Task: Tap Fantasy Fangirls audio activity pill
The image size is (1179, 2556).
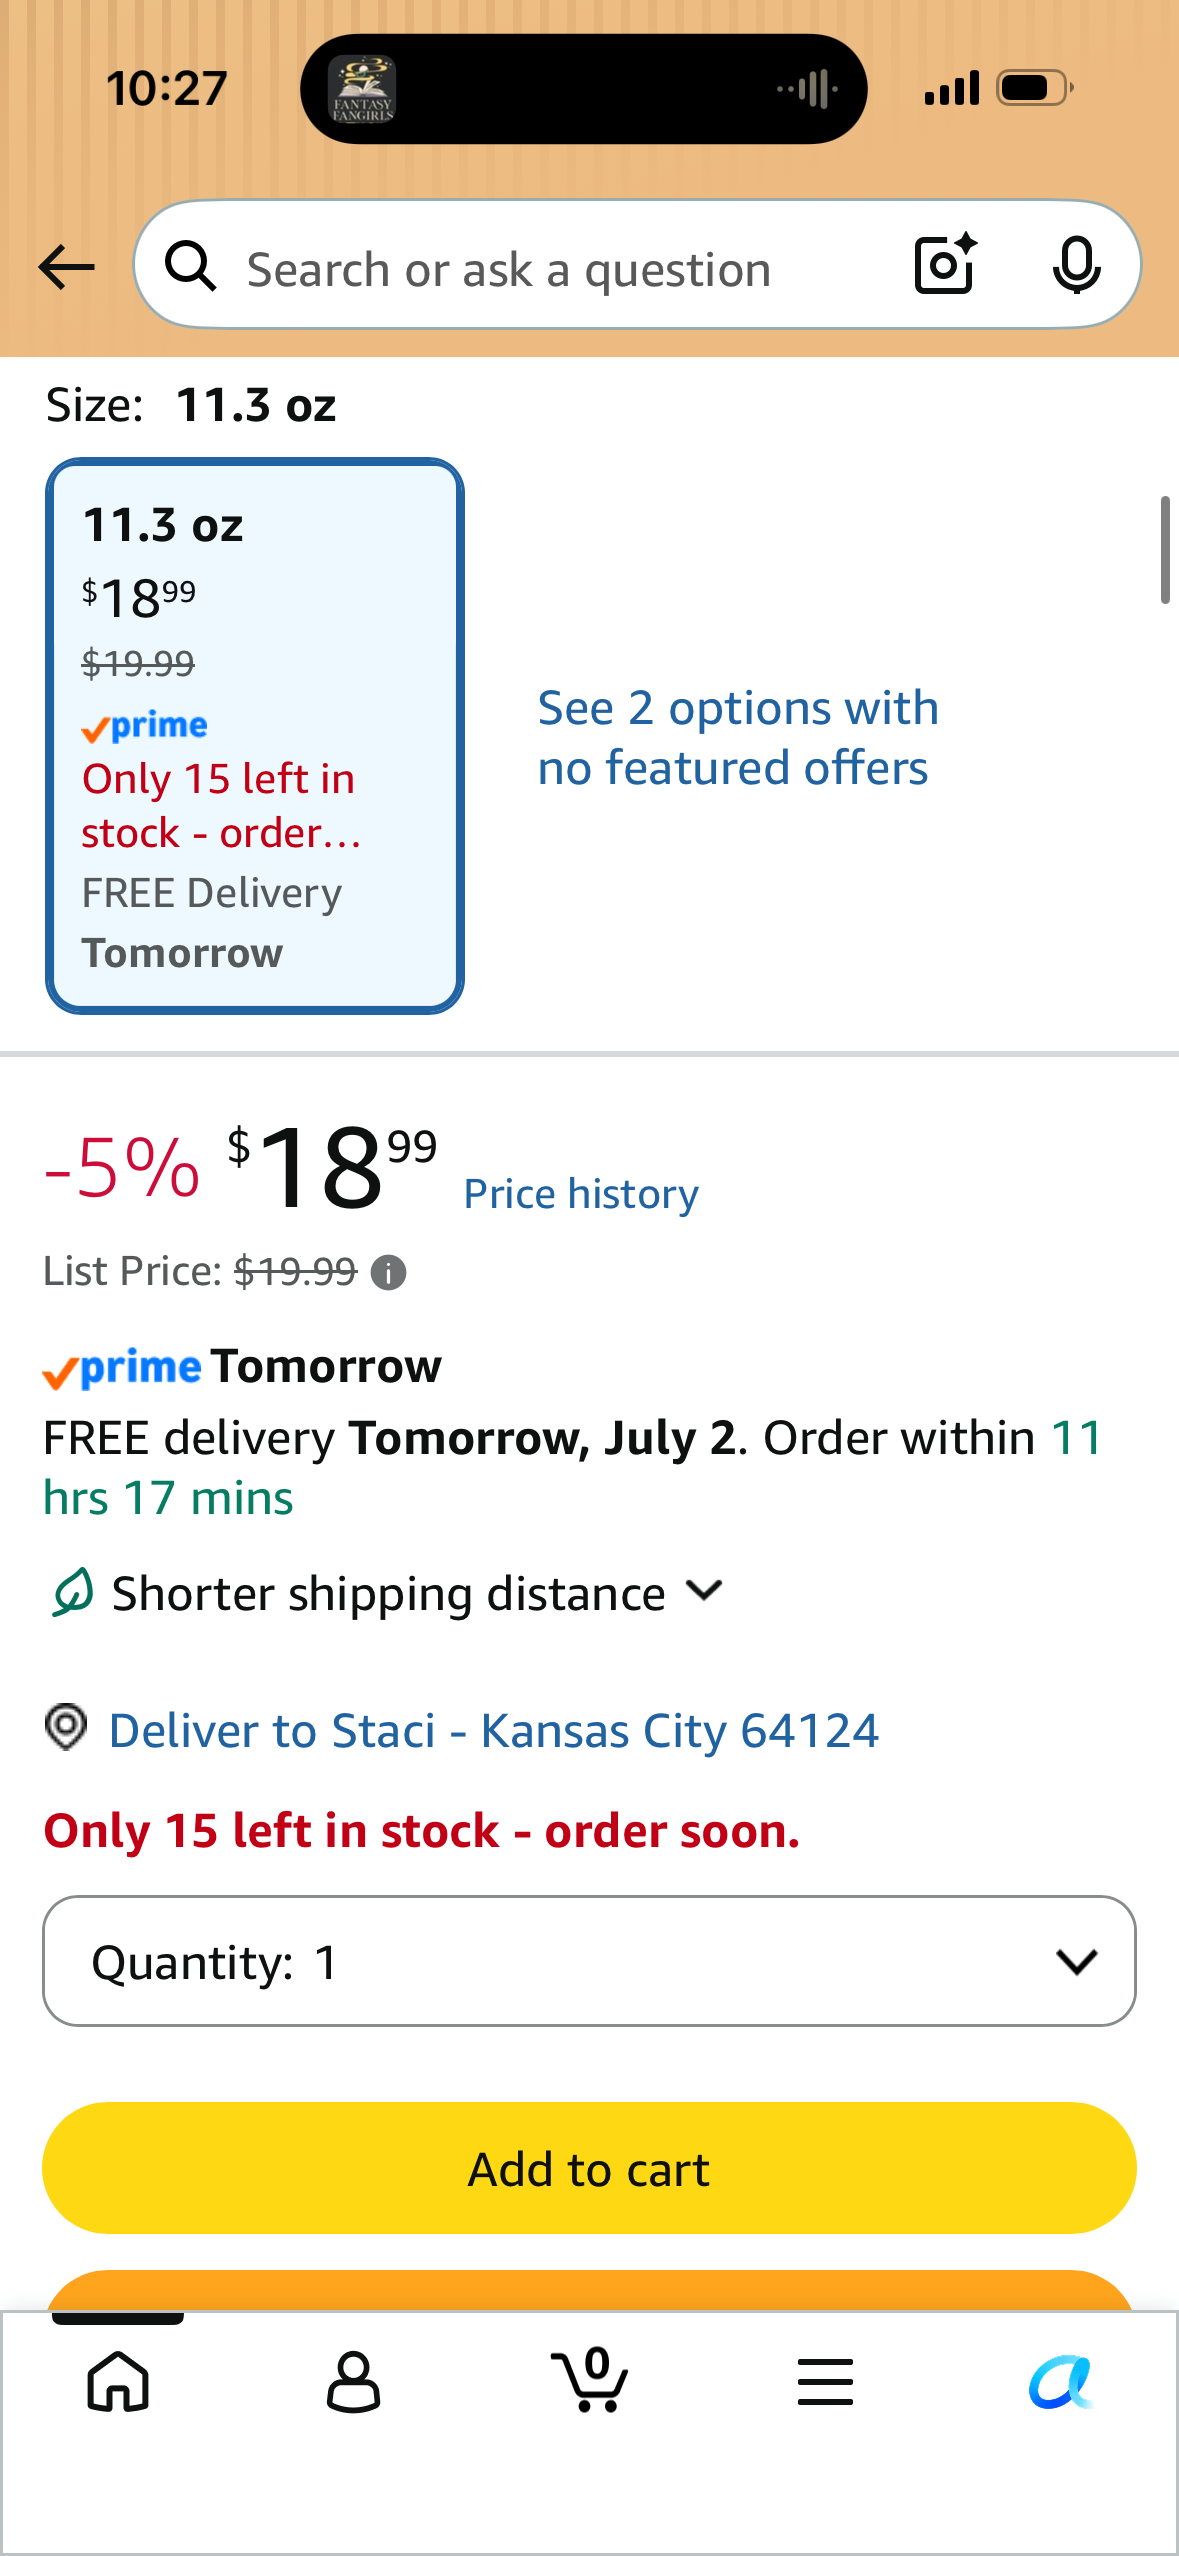Action: click(x=583, y=89)
